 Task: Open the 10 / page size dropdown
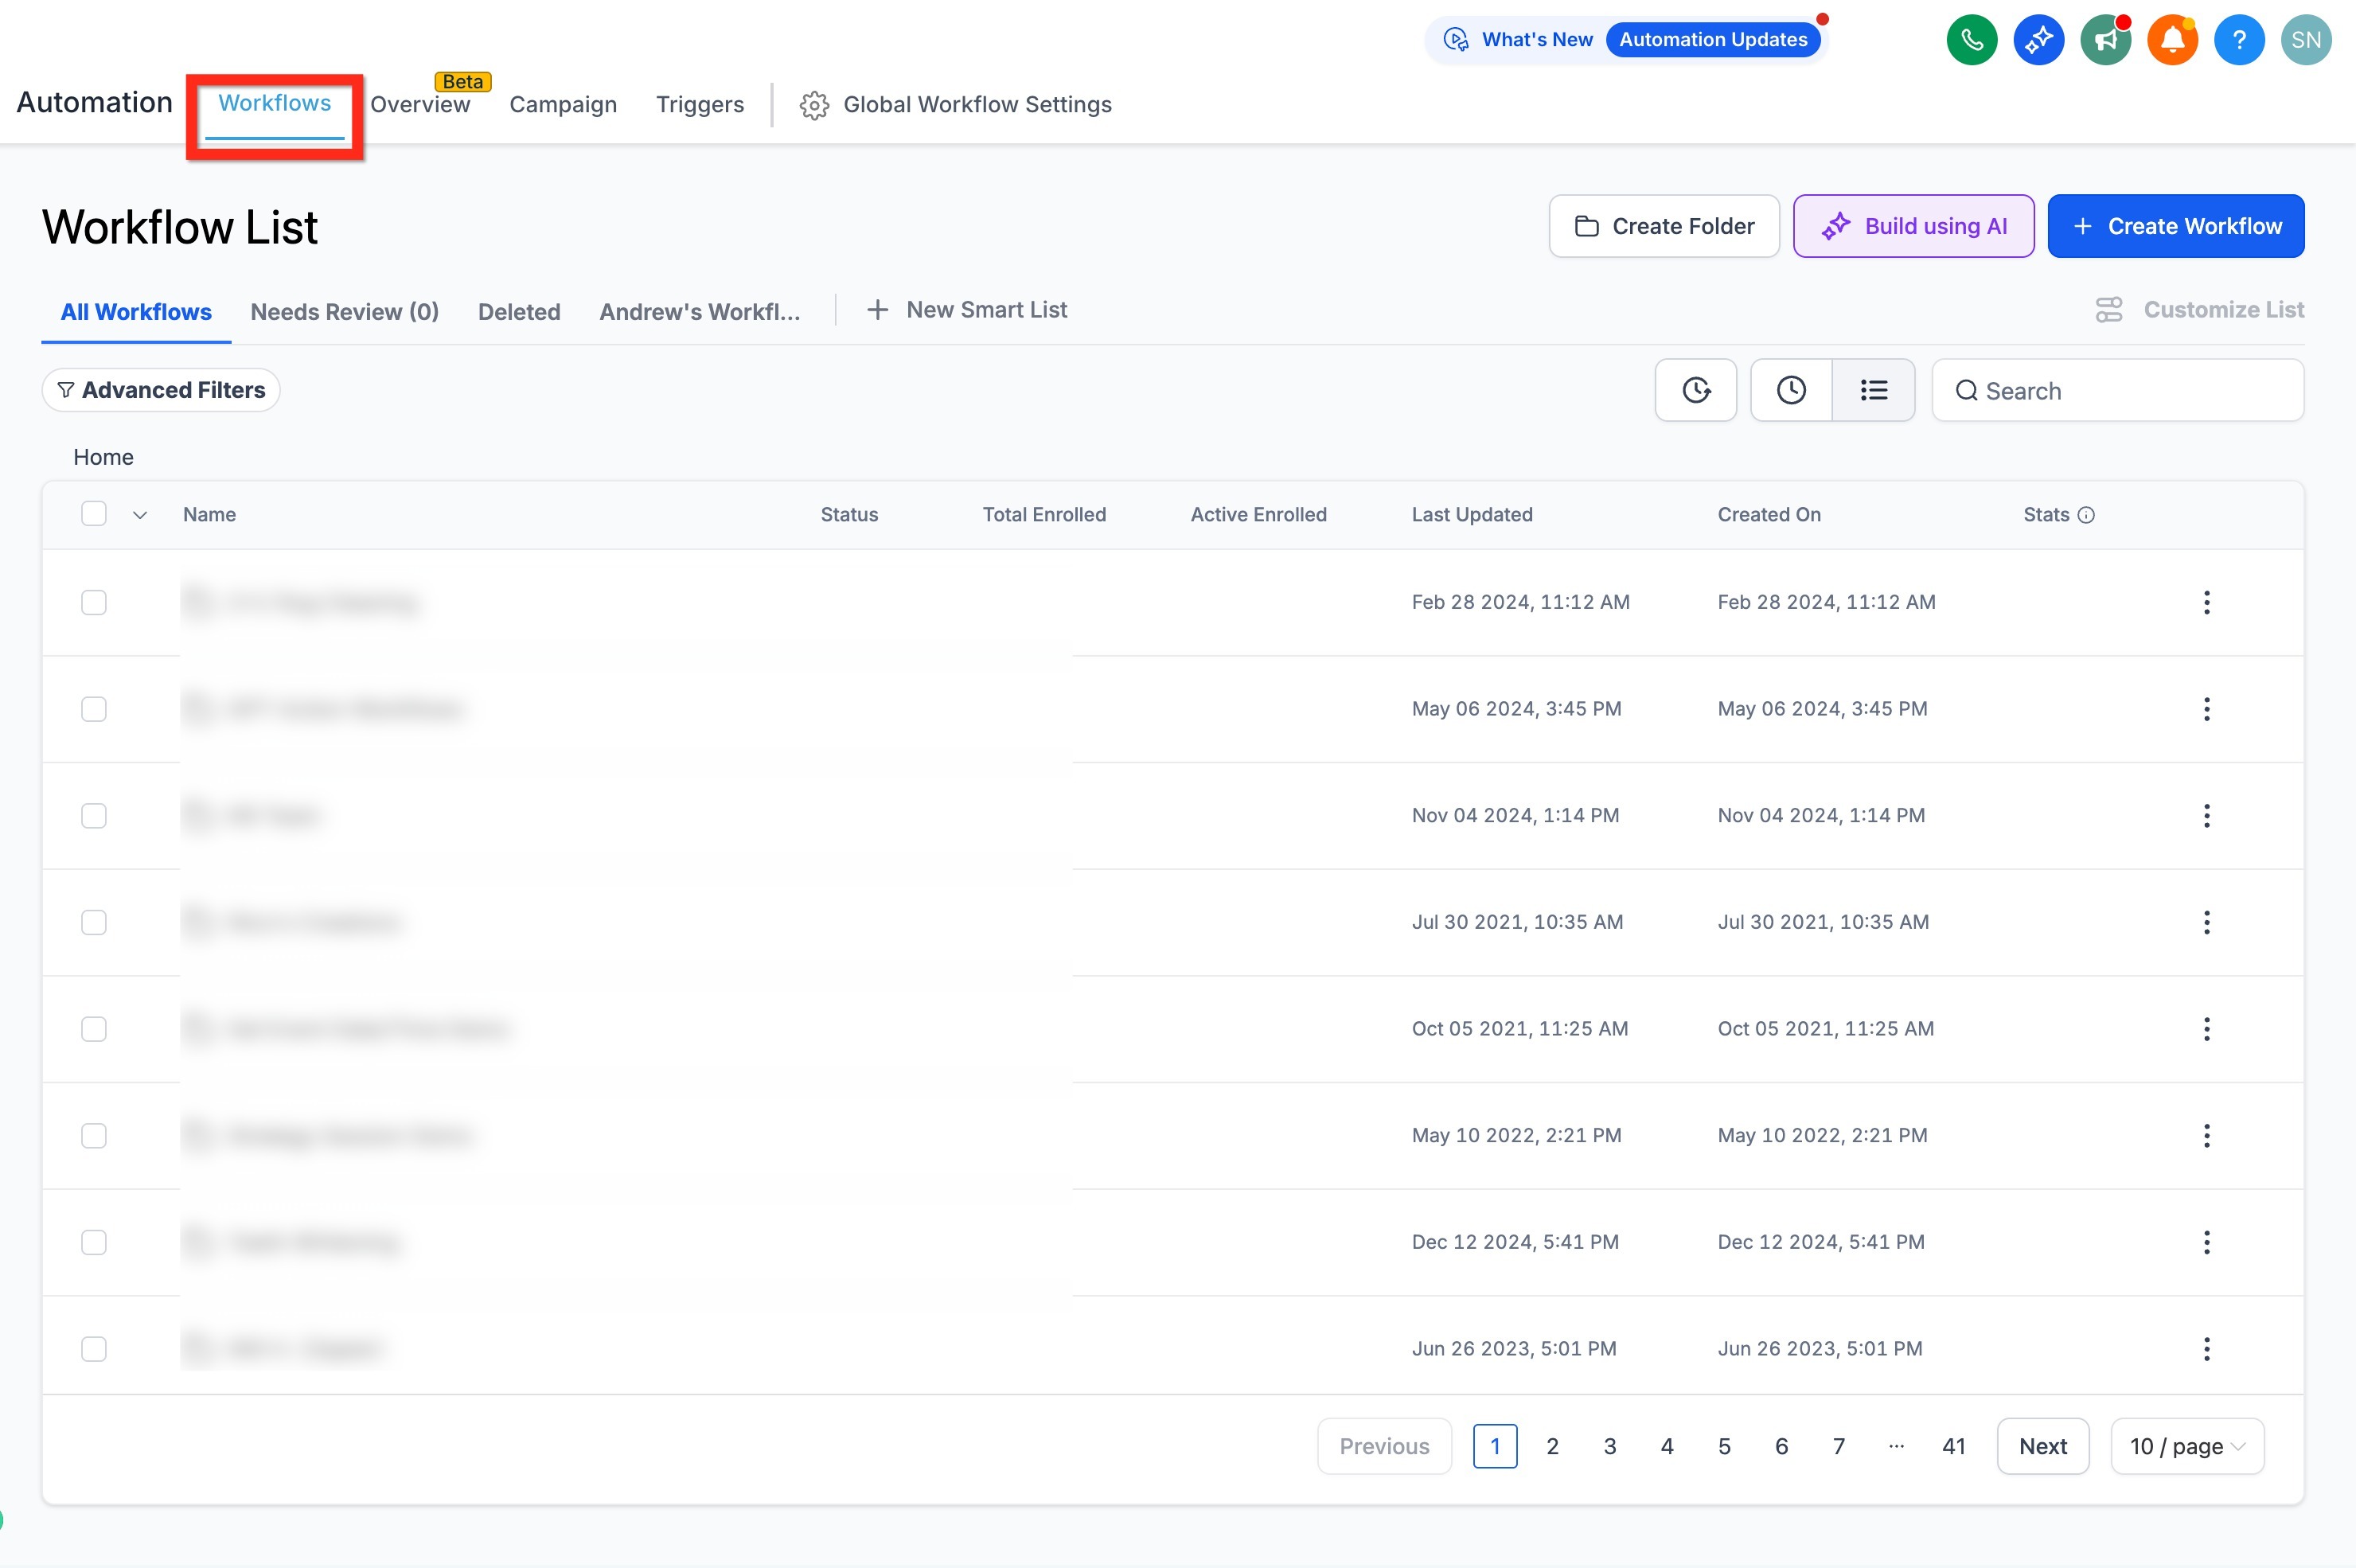(x=2187, y=1446)
